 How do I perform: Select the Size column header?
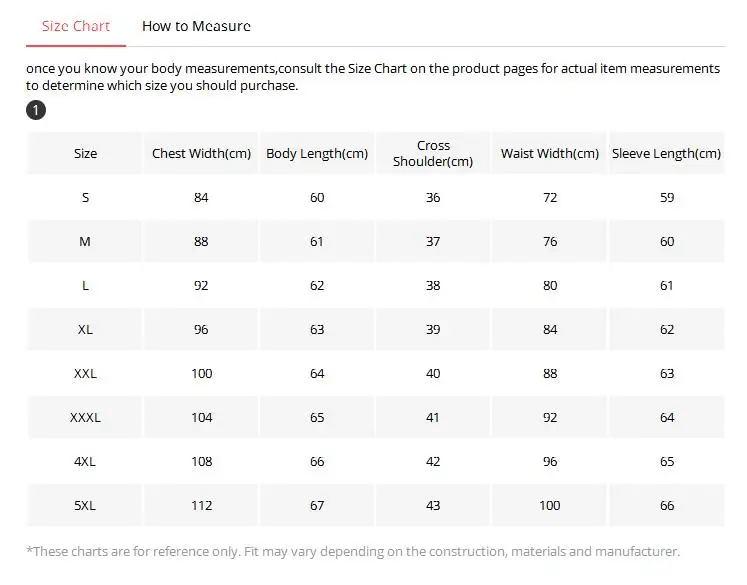[86, 153]
